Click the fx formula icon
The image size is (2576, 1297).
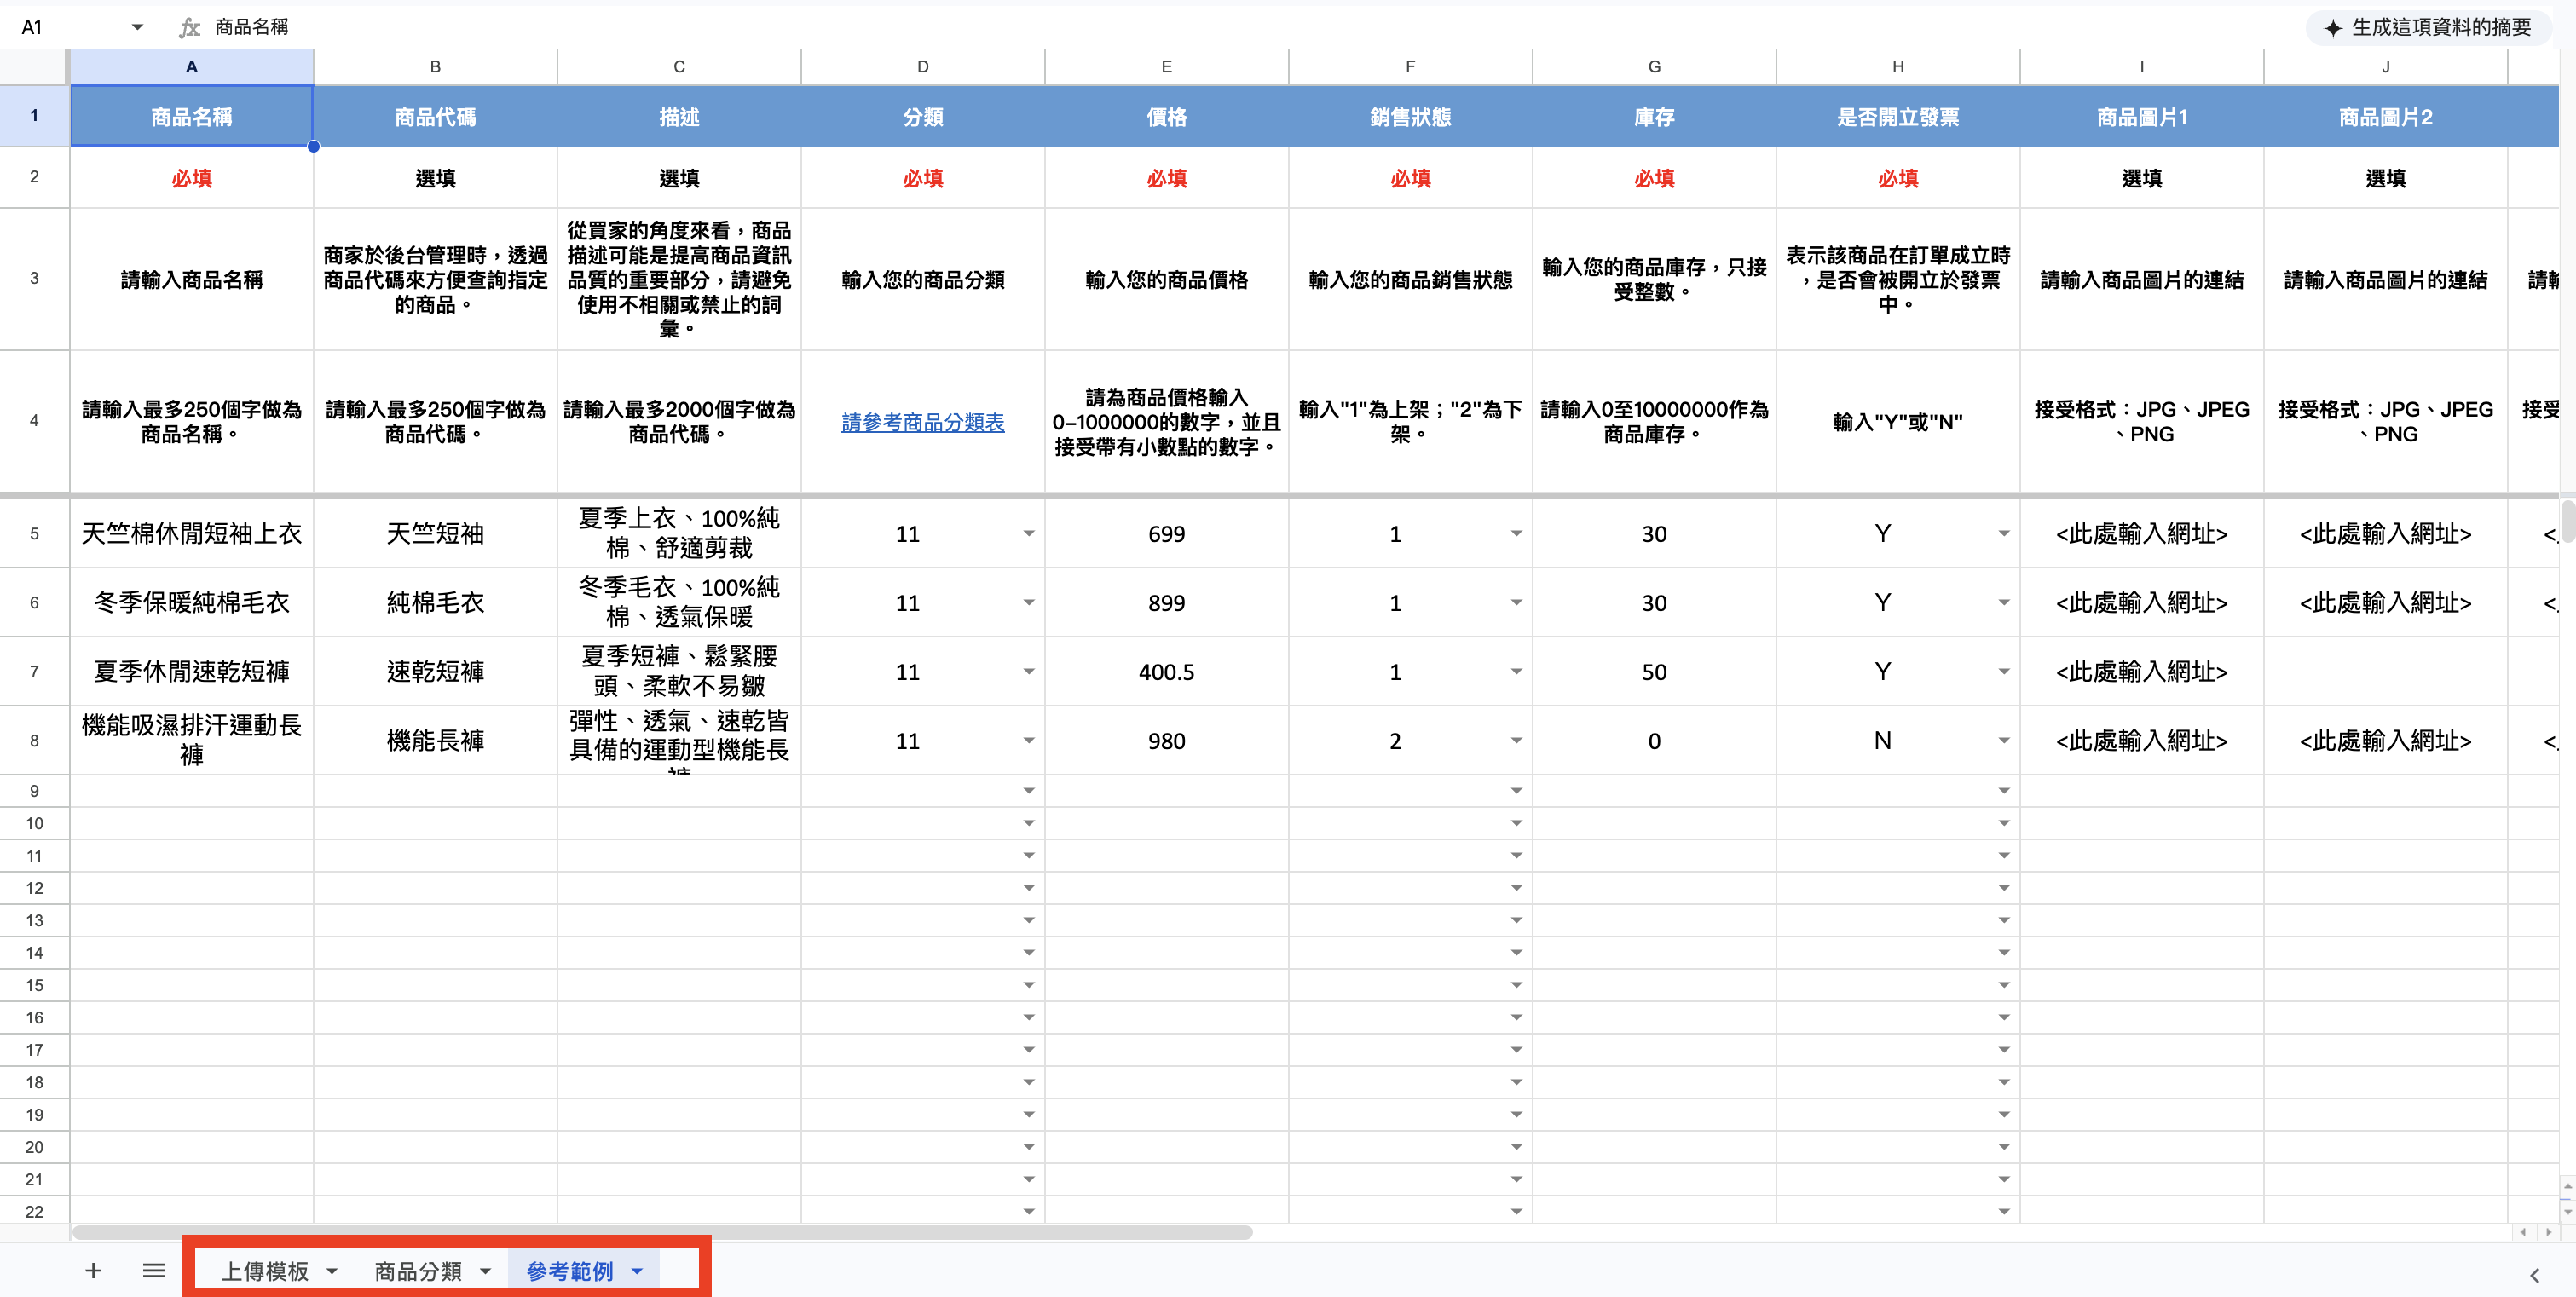(x=189, y=27)
